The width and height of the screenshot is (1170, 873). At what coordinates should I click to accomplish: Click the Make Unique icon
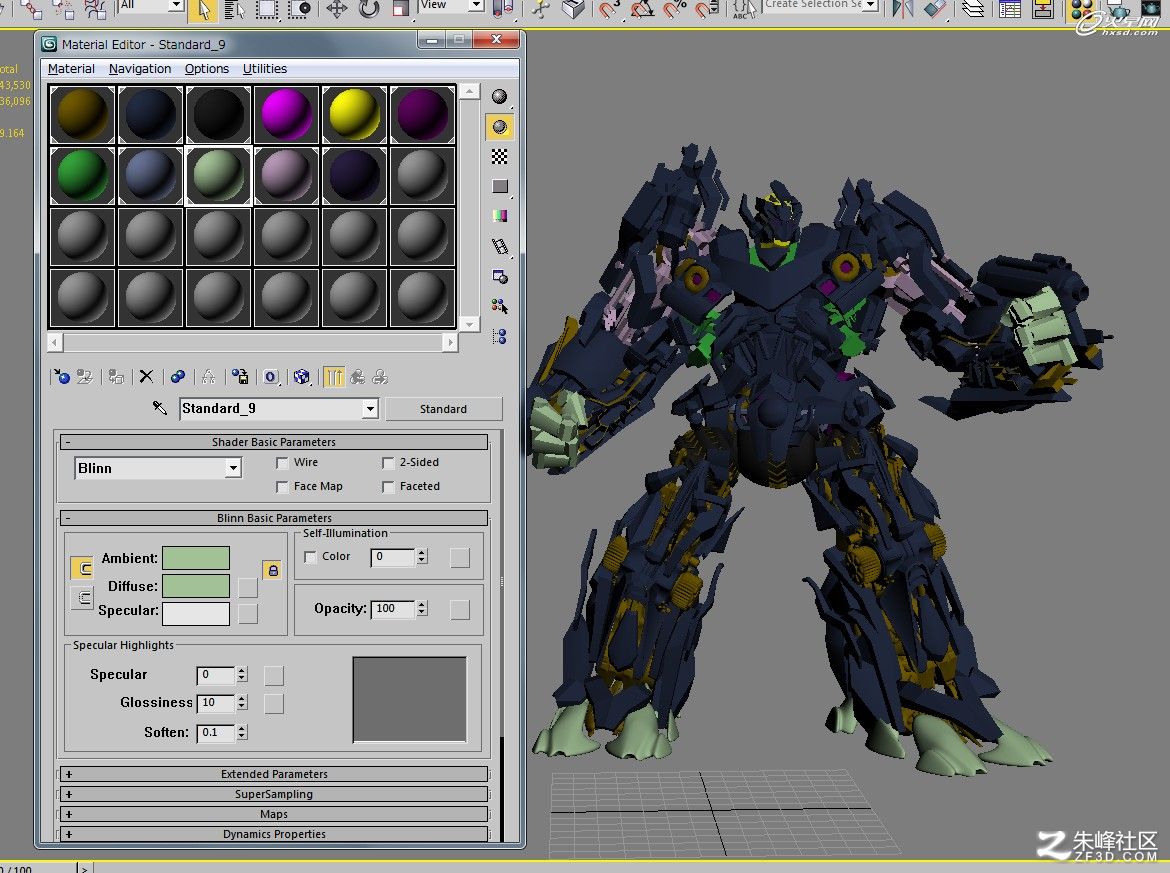point(208,377)
